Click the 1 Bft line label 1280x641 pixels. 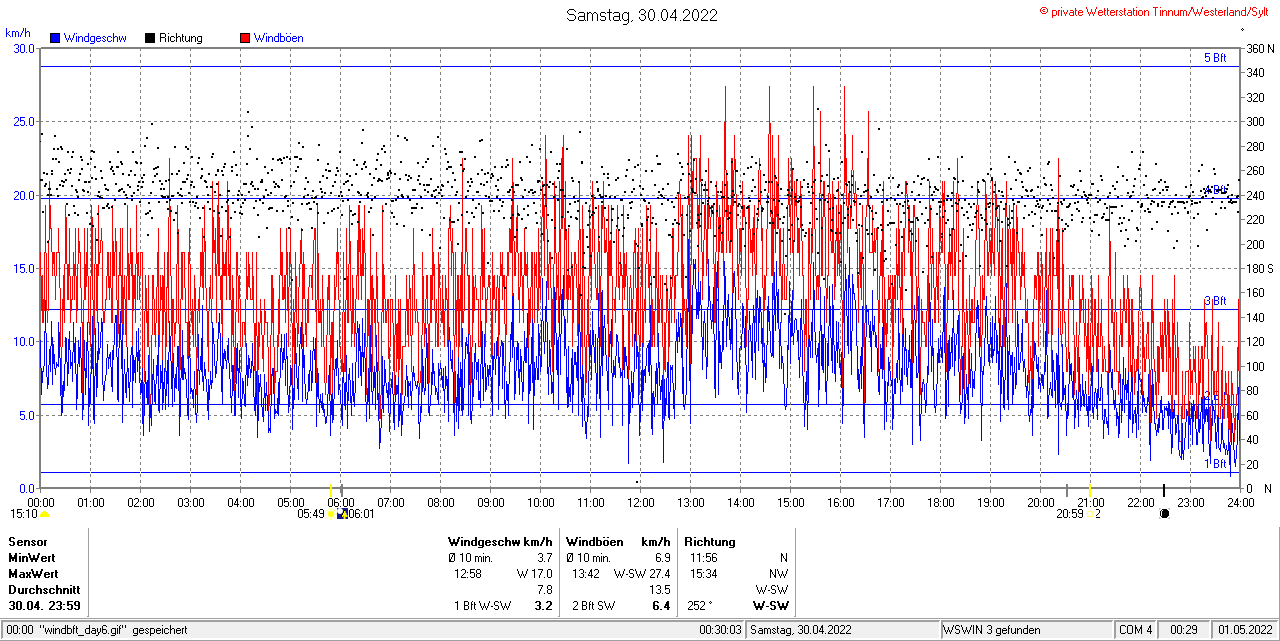pyautogui.click(x=1214, y=463)
